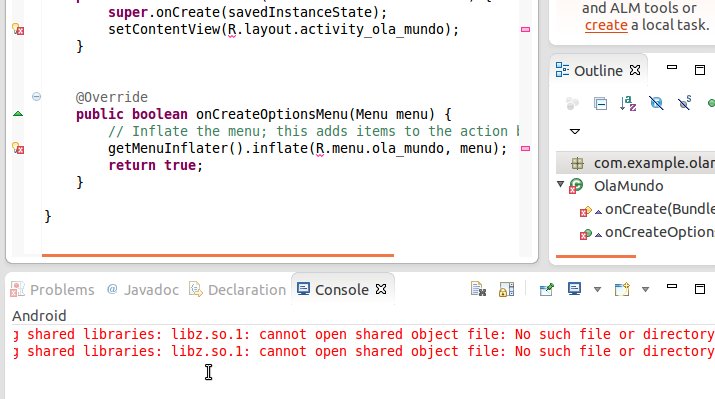The height and width of the screenshot is (399, 715).
Task: Click first libz.so.1 error line in console
Action: (363, 334)
